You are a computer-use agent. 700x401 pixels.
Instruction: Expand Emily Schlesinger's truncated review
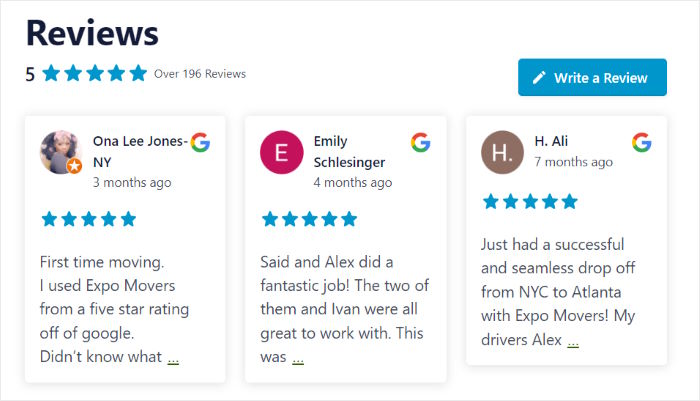(x=298, y=357)
